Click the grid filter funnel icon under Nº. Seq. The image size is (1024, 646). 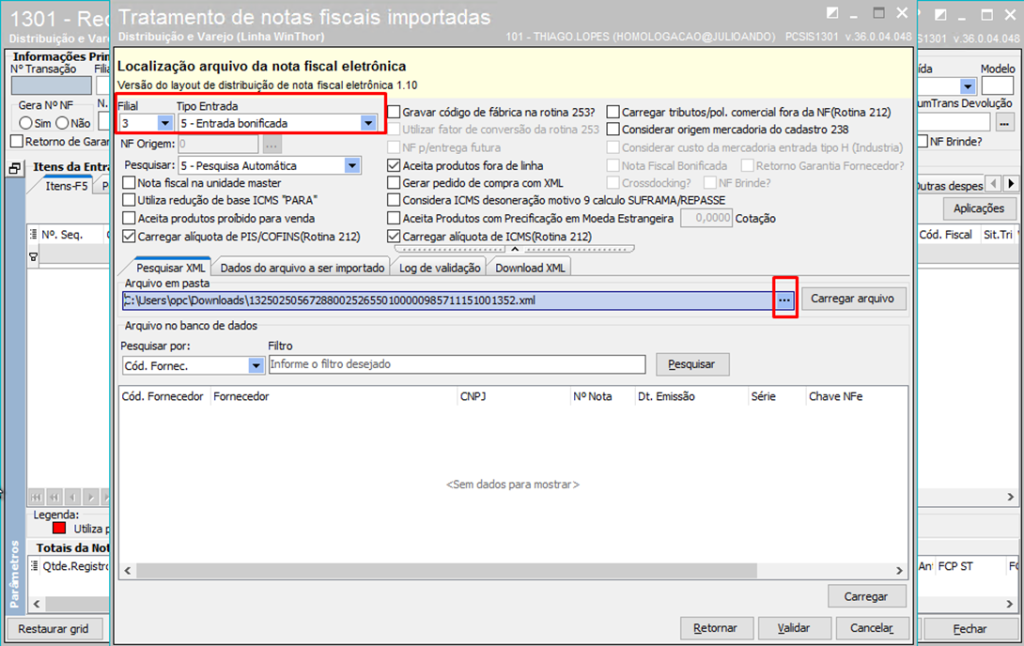pos(33,258)
